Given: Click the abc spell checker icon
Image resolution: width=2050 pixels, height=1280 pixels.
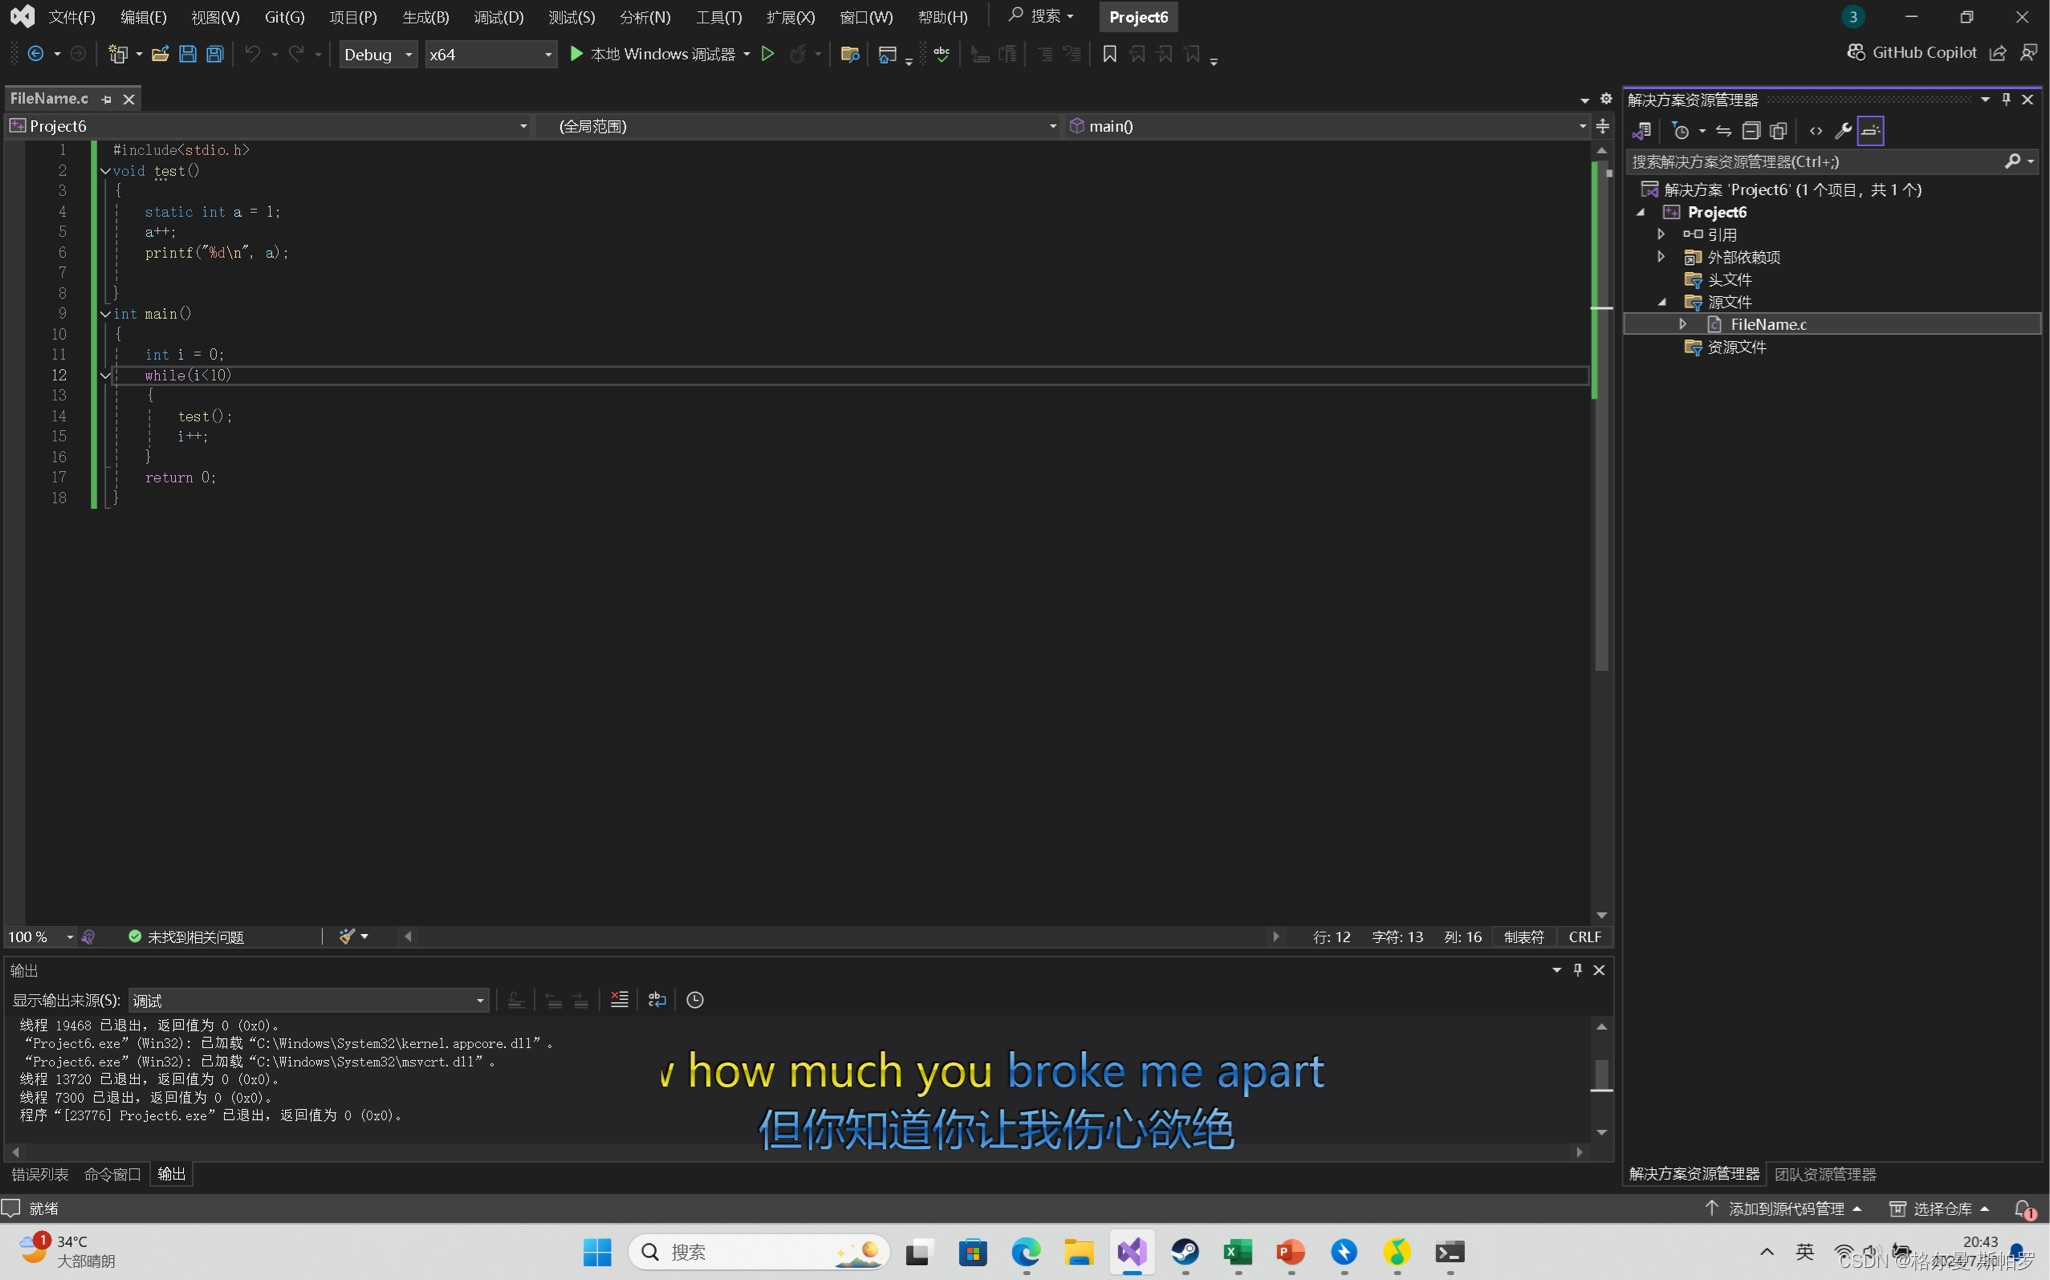Looking at the screenshot, I should pos(941,54).
